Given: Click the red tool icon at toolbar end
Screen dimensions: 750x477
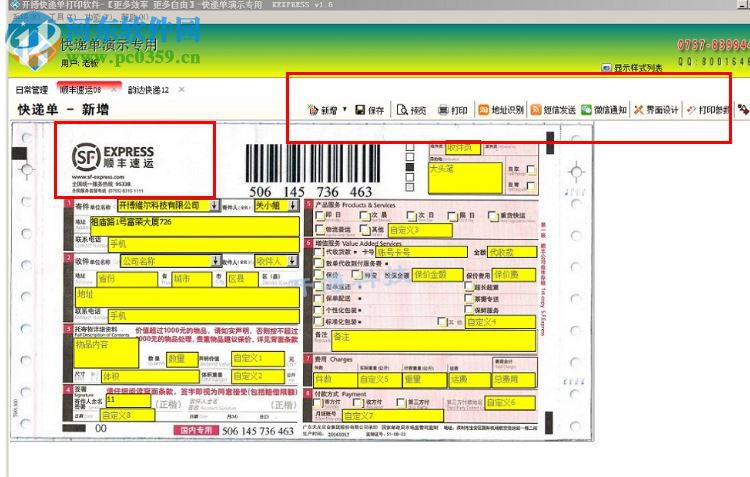Looking at the screenshot, I should [743, 110].
